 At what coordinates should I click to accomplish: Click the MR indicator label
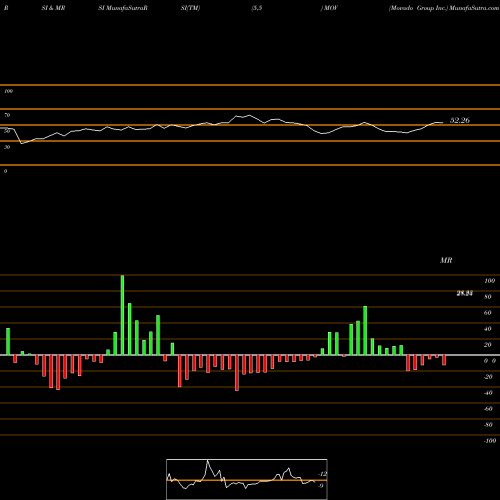point(446,260)
